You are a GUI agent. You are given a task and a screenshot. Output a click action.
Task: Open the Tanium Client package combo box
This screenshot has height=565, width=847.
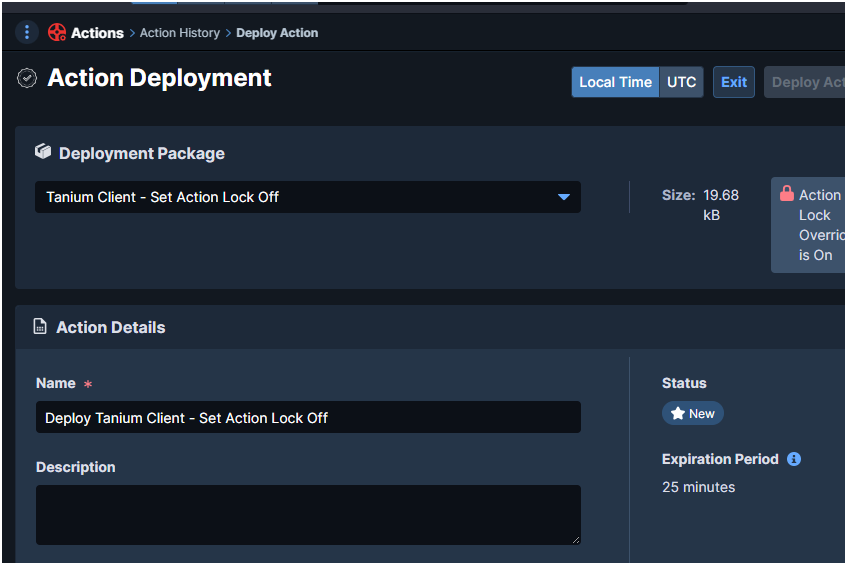coord(300,197)
